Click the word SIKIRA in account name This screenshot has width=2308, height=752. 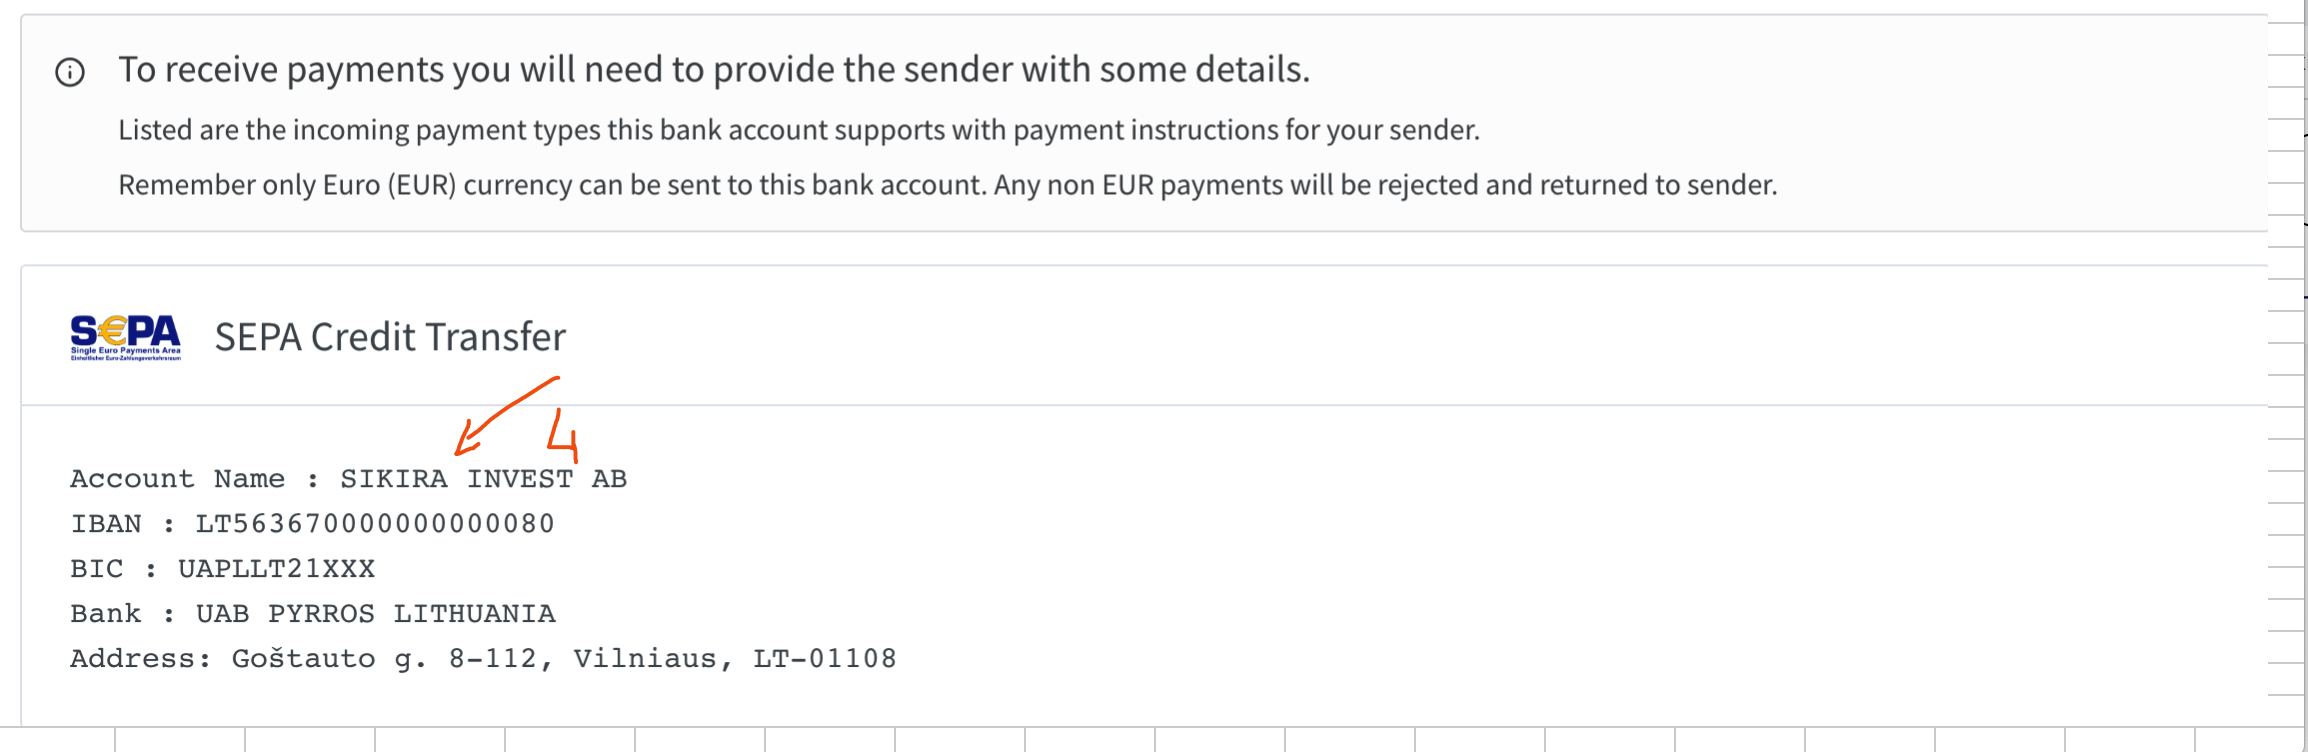tap(394, 479)
